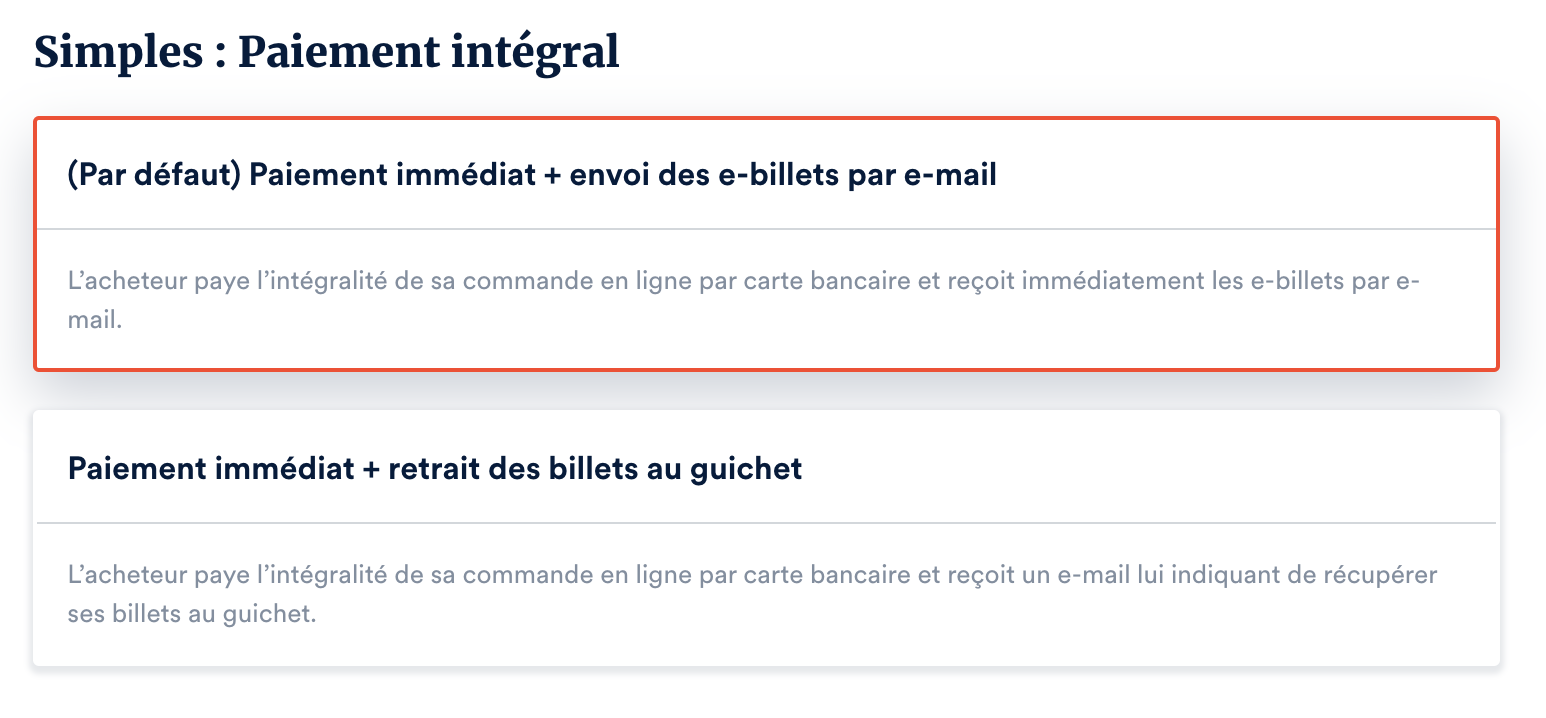
Task: Click the "ses billets au guichet." line
Action: point(191,613)
